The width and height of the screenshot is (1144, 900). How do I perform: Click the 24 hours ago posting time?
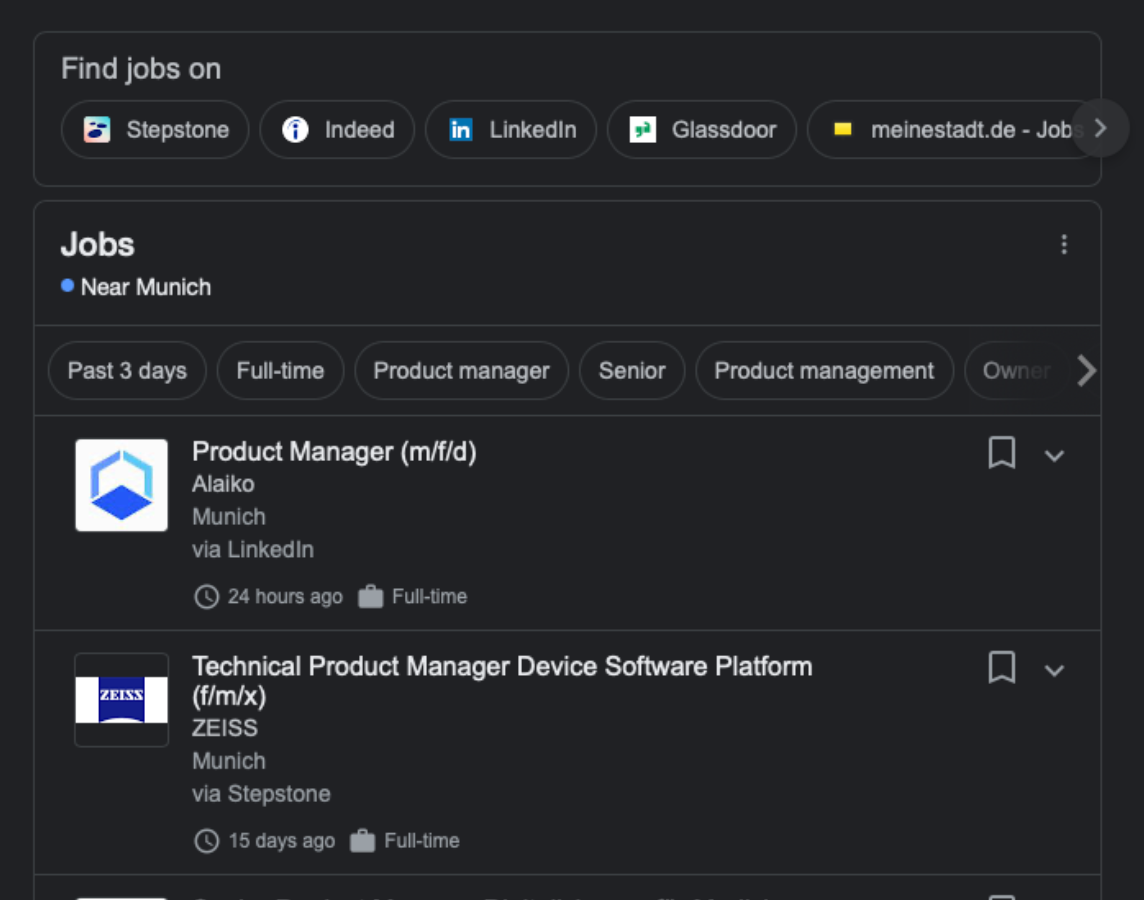tap(285, 597)
